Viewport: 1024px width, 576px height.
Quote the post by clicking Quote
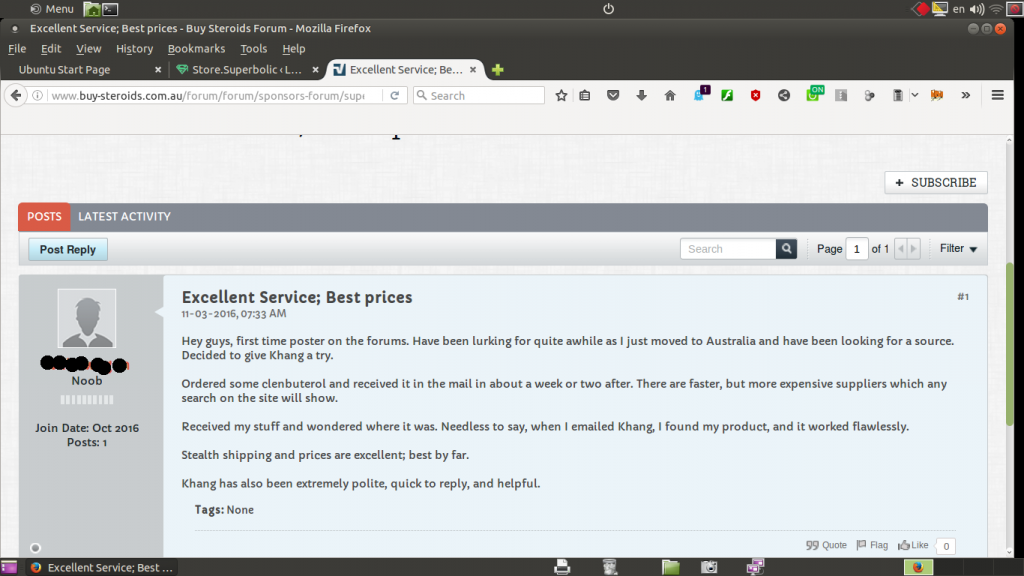coord(826,545)
